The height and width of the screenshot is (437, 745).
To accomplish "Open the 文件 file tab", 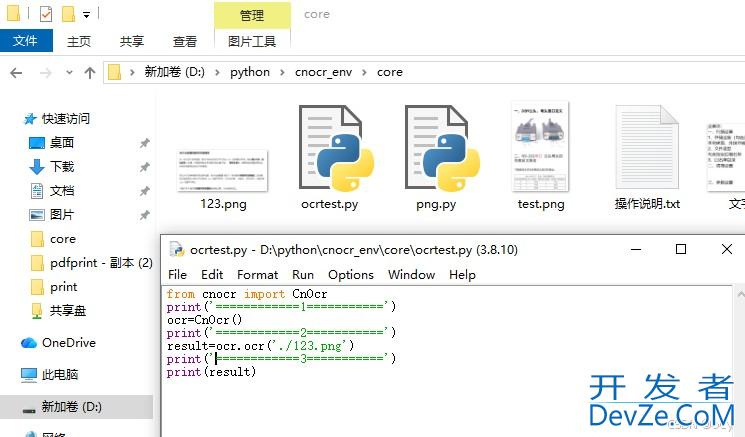I will point(26,41).
